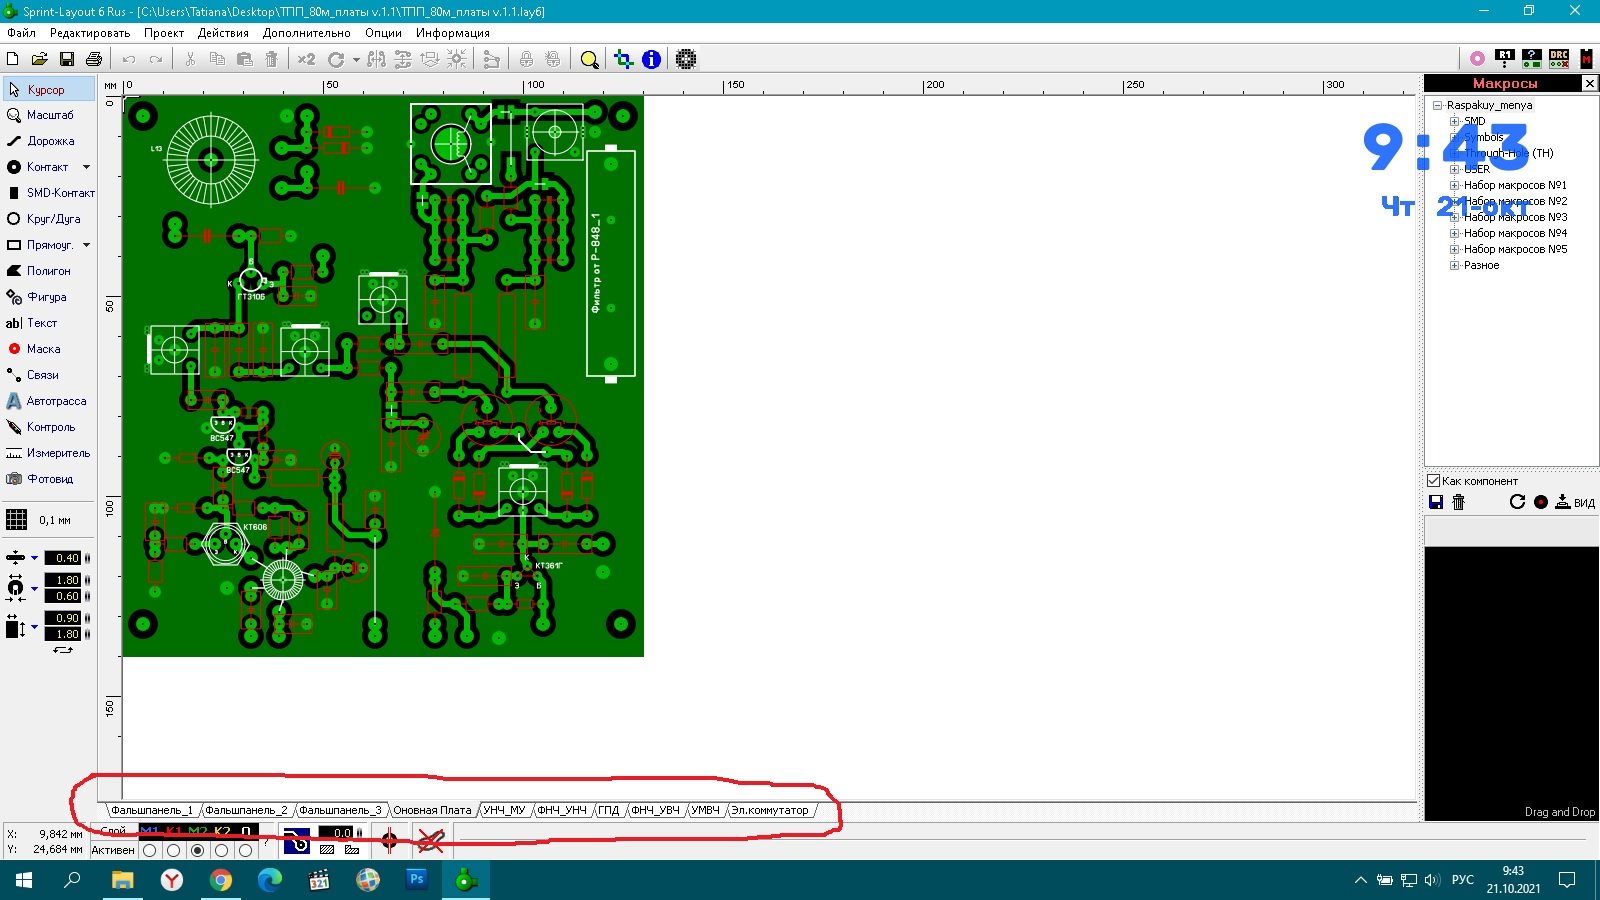Select the SMD-Контакт tool
The height and width of the screenshot is (900, 1600).
tap(49, 193)
